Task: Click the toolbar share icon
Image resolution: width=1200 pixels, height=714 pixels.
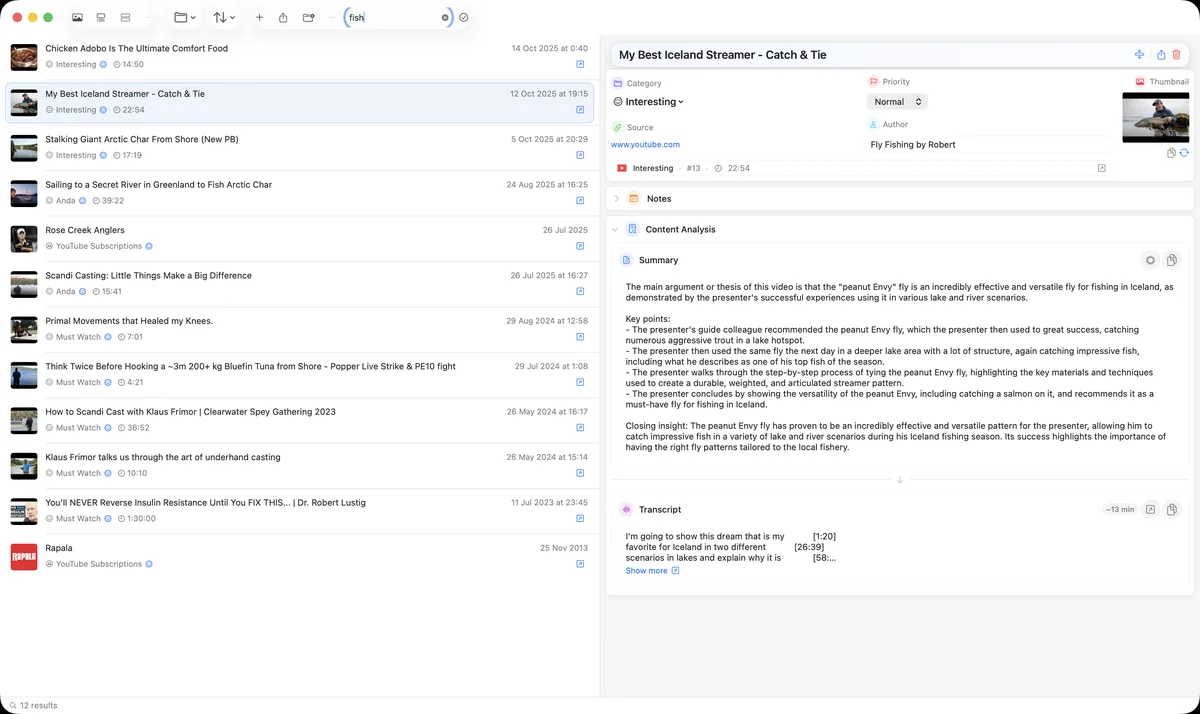Action: coord(283,18)
